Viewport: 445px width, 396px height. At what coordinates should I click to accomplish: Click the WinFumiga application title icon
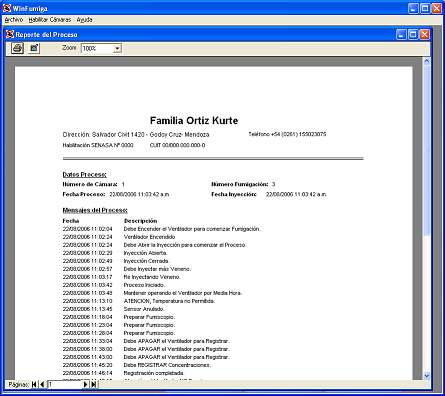click(7, 8)
